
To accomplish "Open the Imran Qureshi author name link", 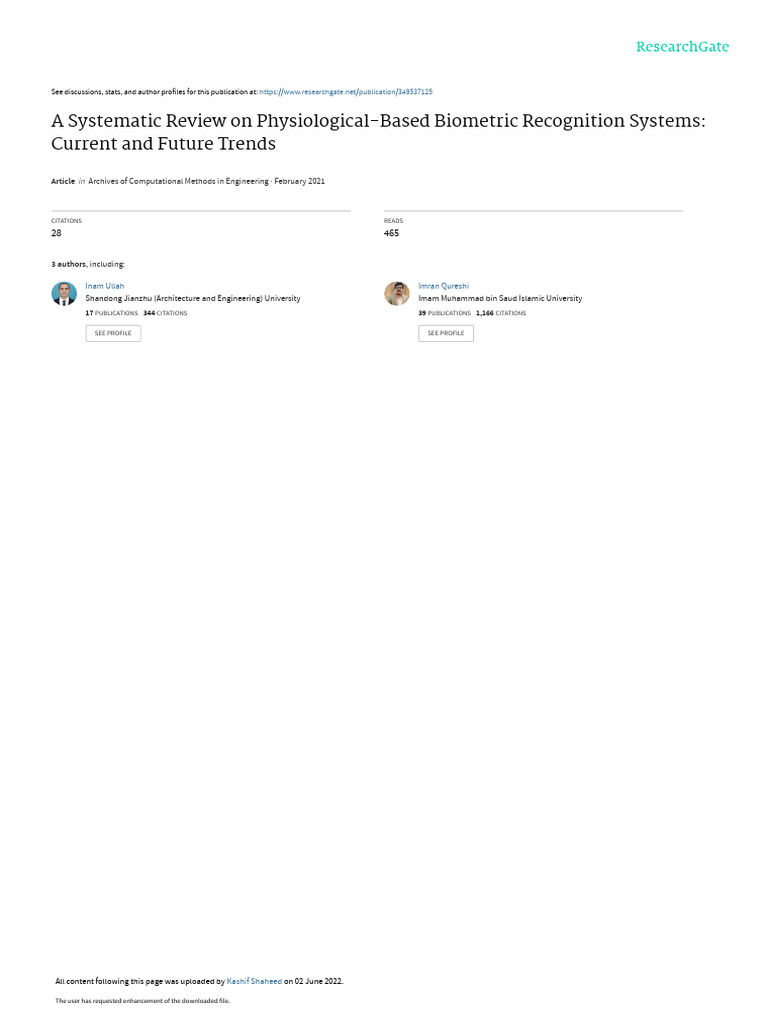I will point(443,286).
